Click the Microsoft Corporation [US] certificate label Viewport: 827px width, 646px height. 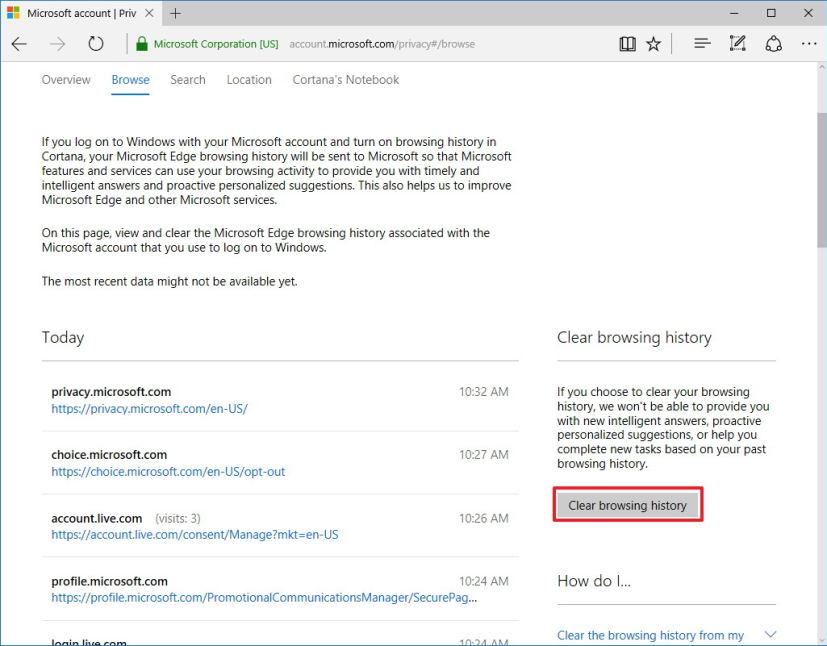[x=216, y=44]
